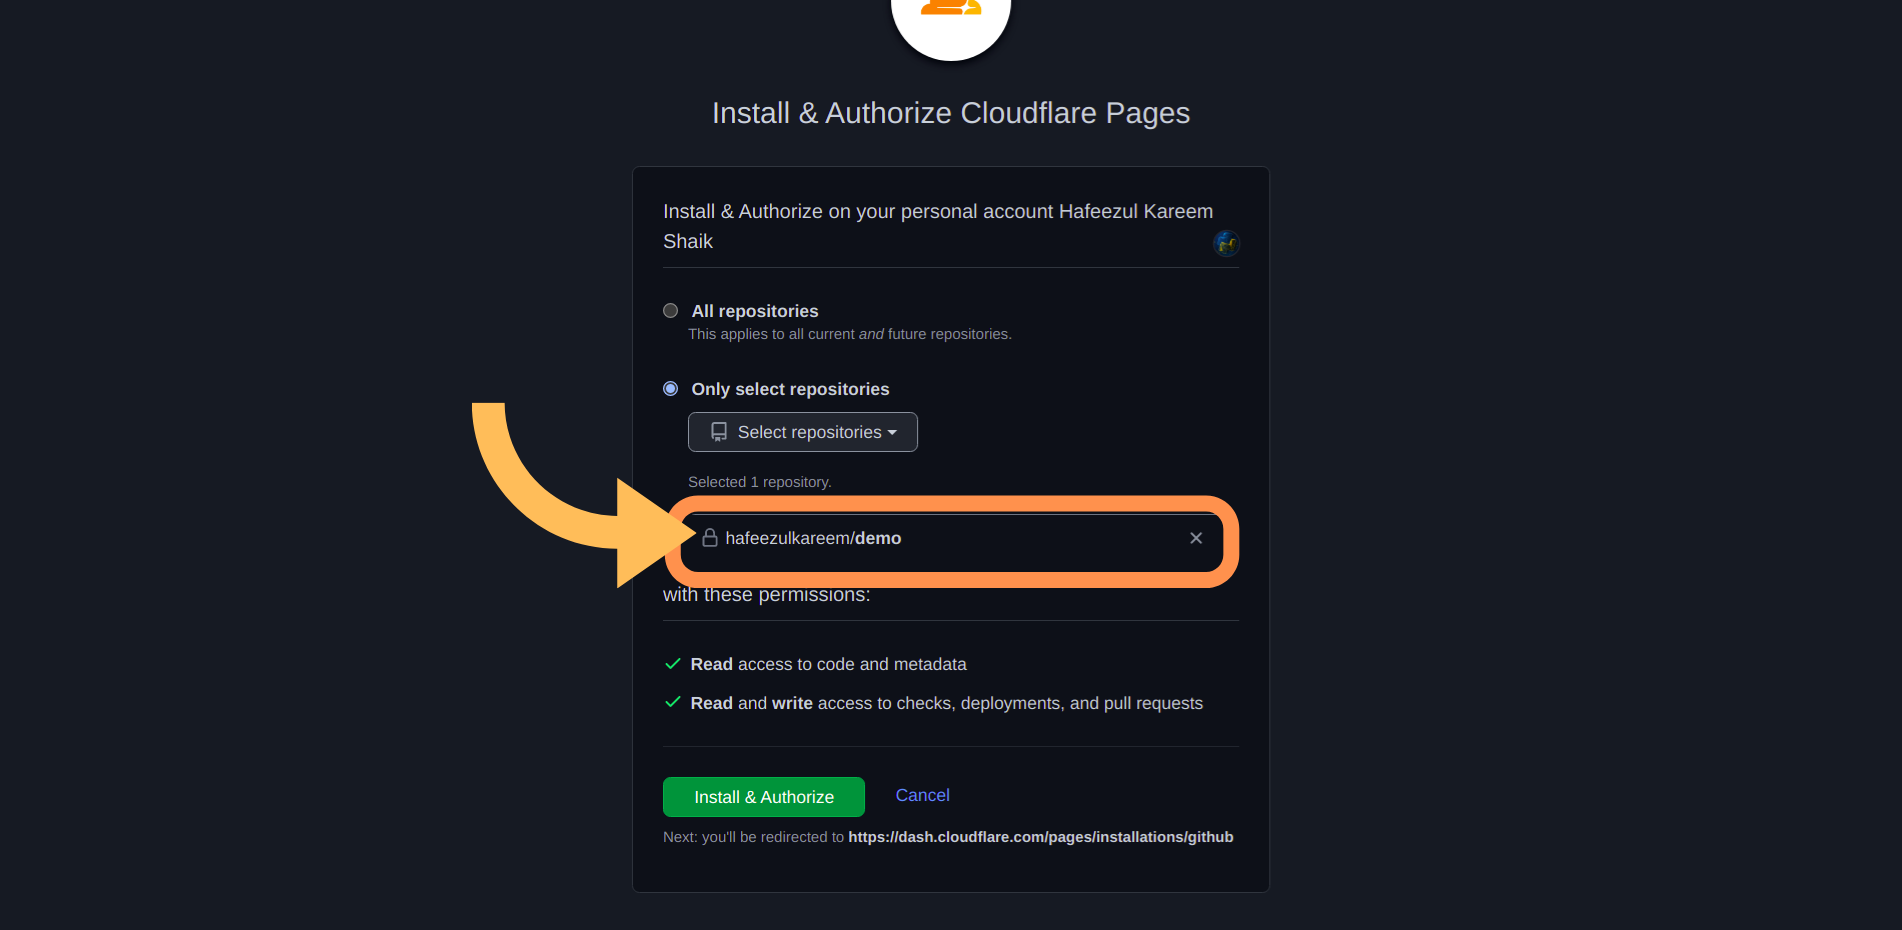Click the Only select repositories label text
1902x930 pixels.
(790, 389)
